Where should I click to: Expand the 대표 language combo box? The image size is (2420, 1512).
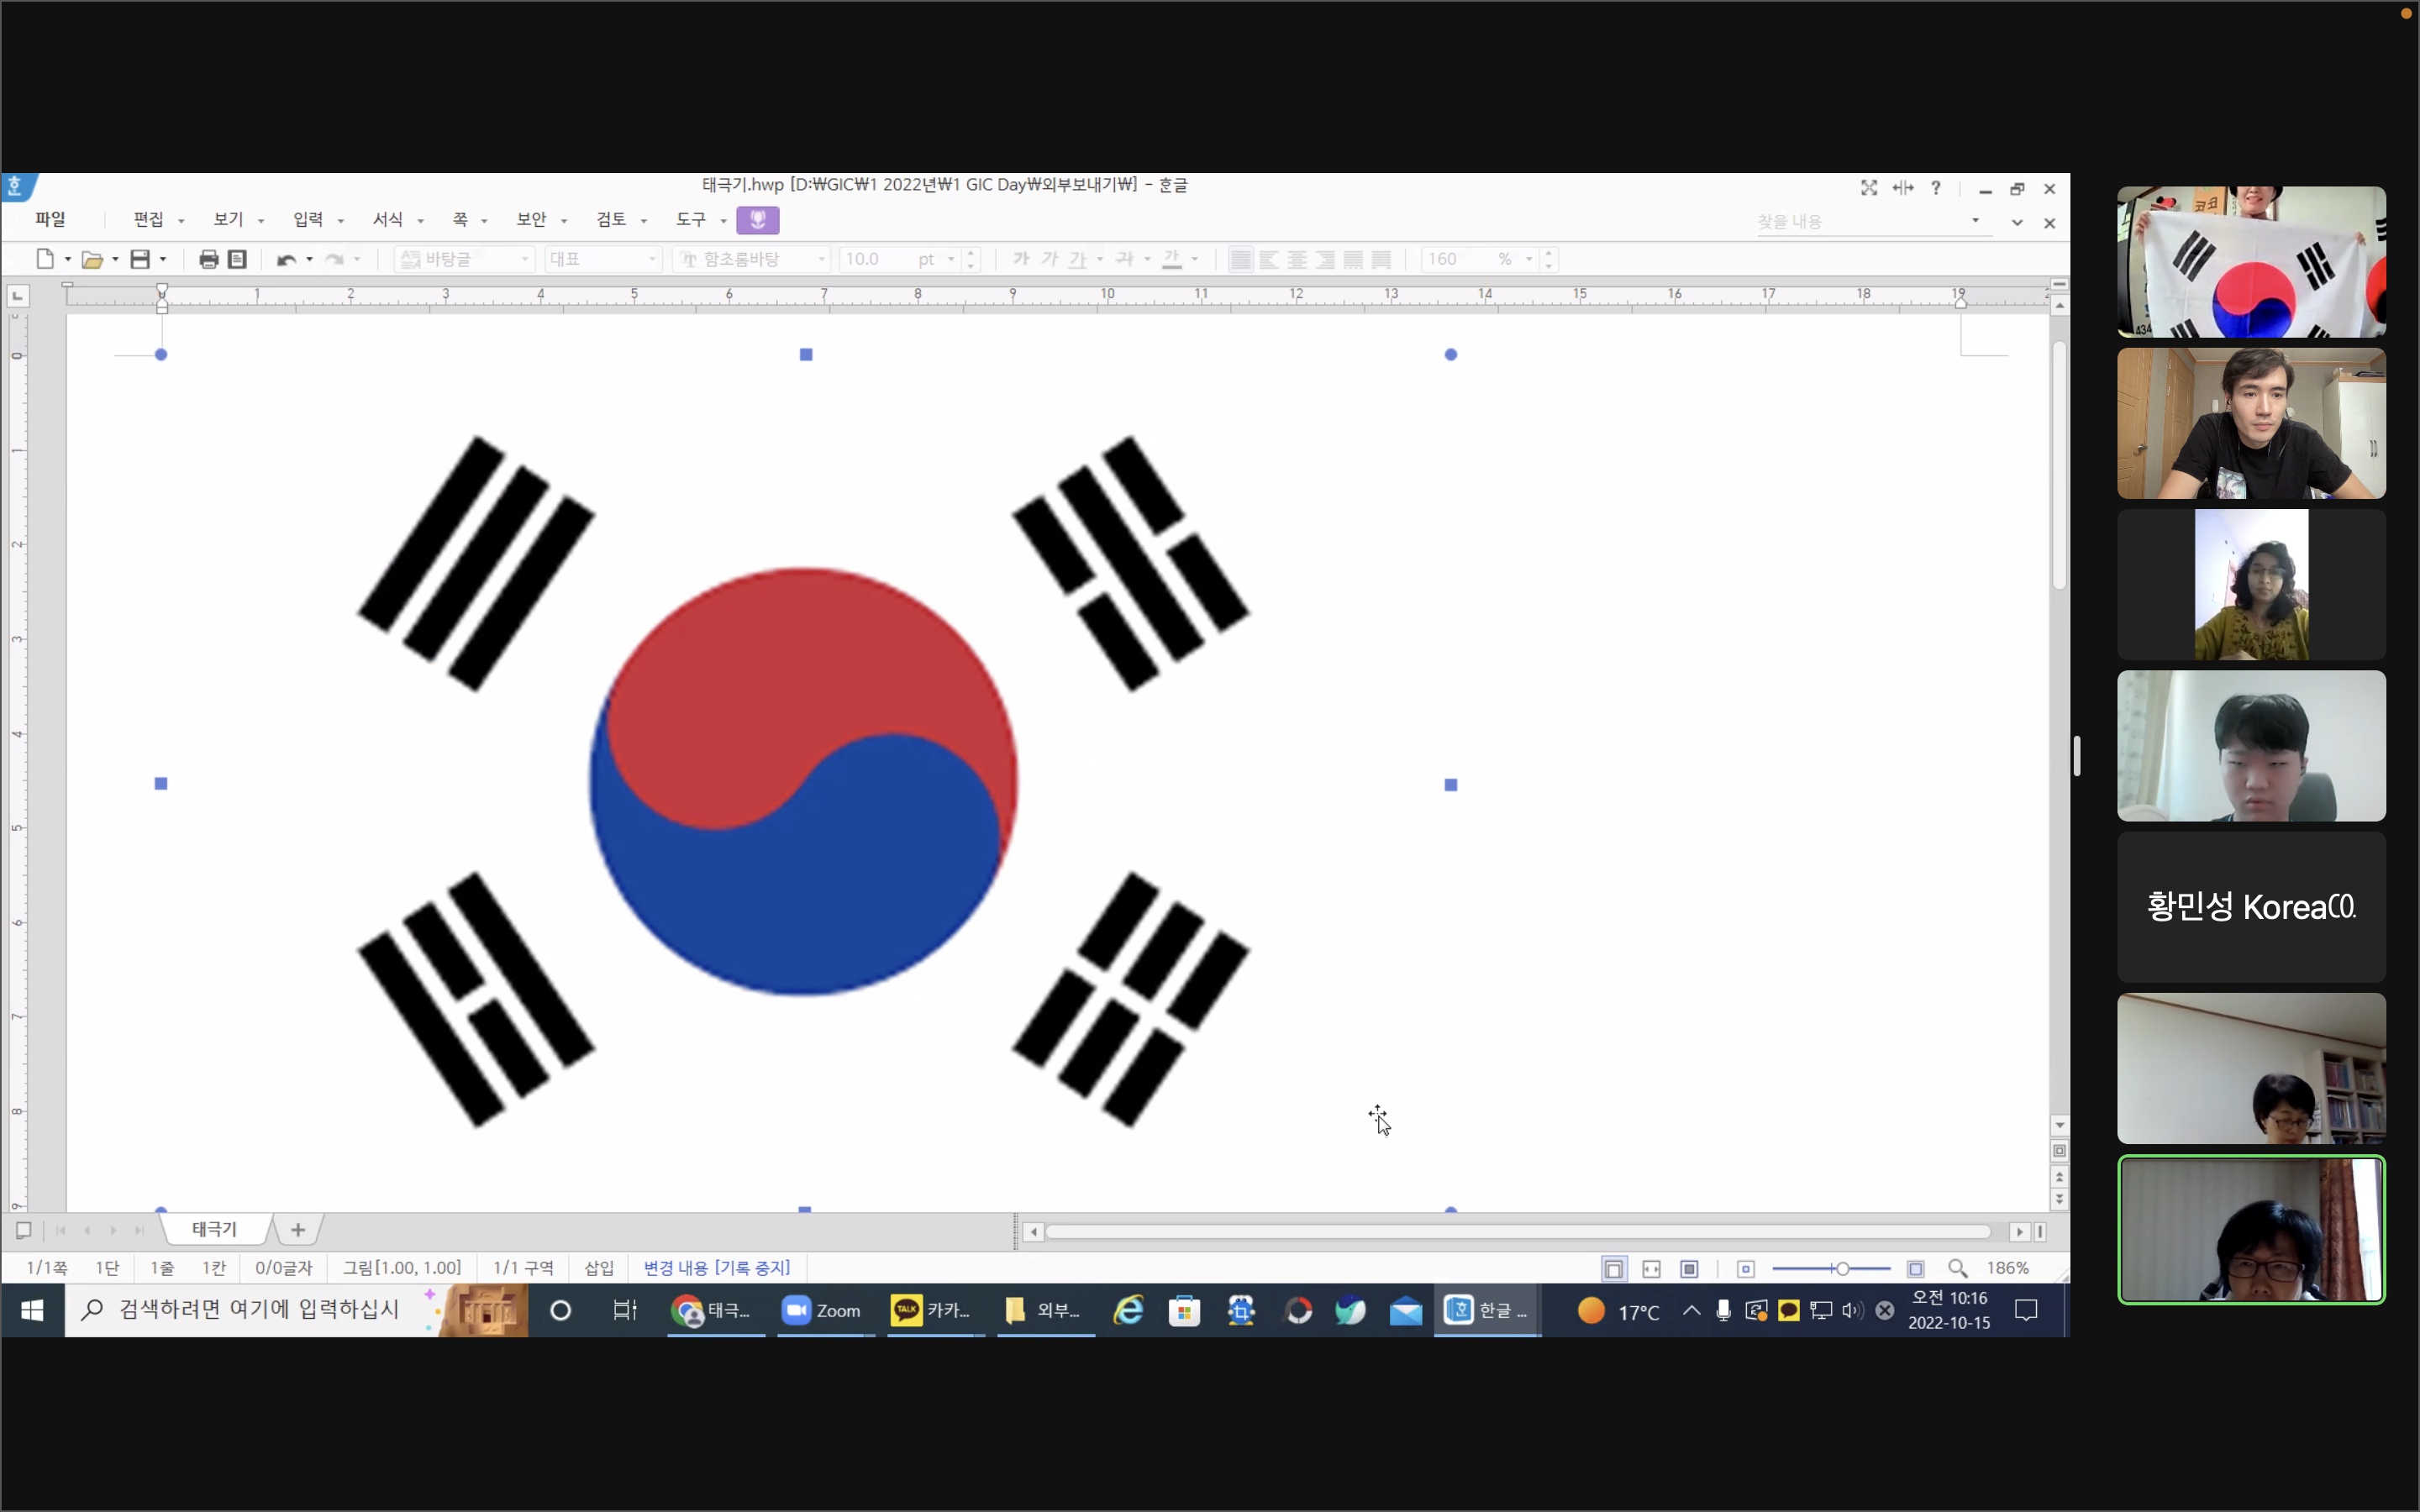pyautogui.click(x=652, y=260)
